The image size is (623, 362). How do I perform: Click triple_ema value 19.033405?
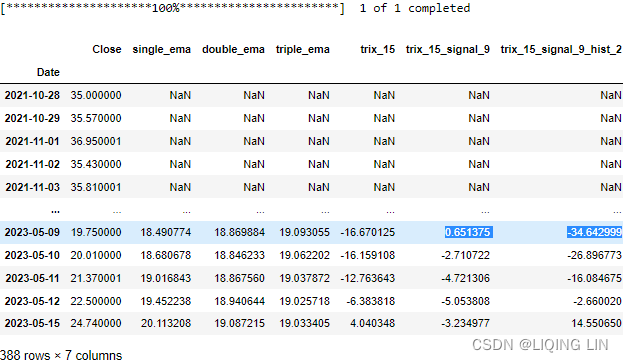coord(304,323)
